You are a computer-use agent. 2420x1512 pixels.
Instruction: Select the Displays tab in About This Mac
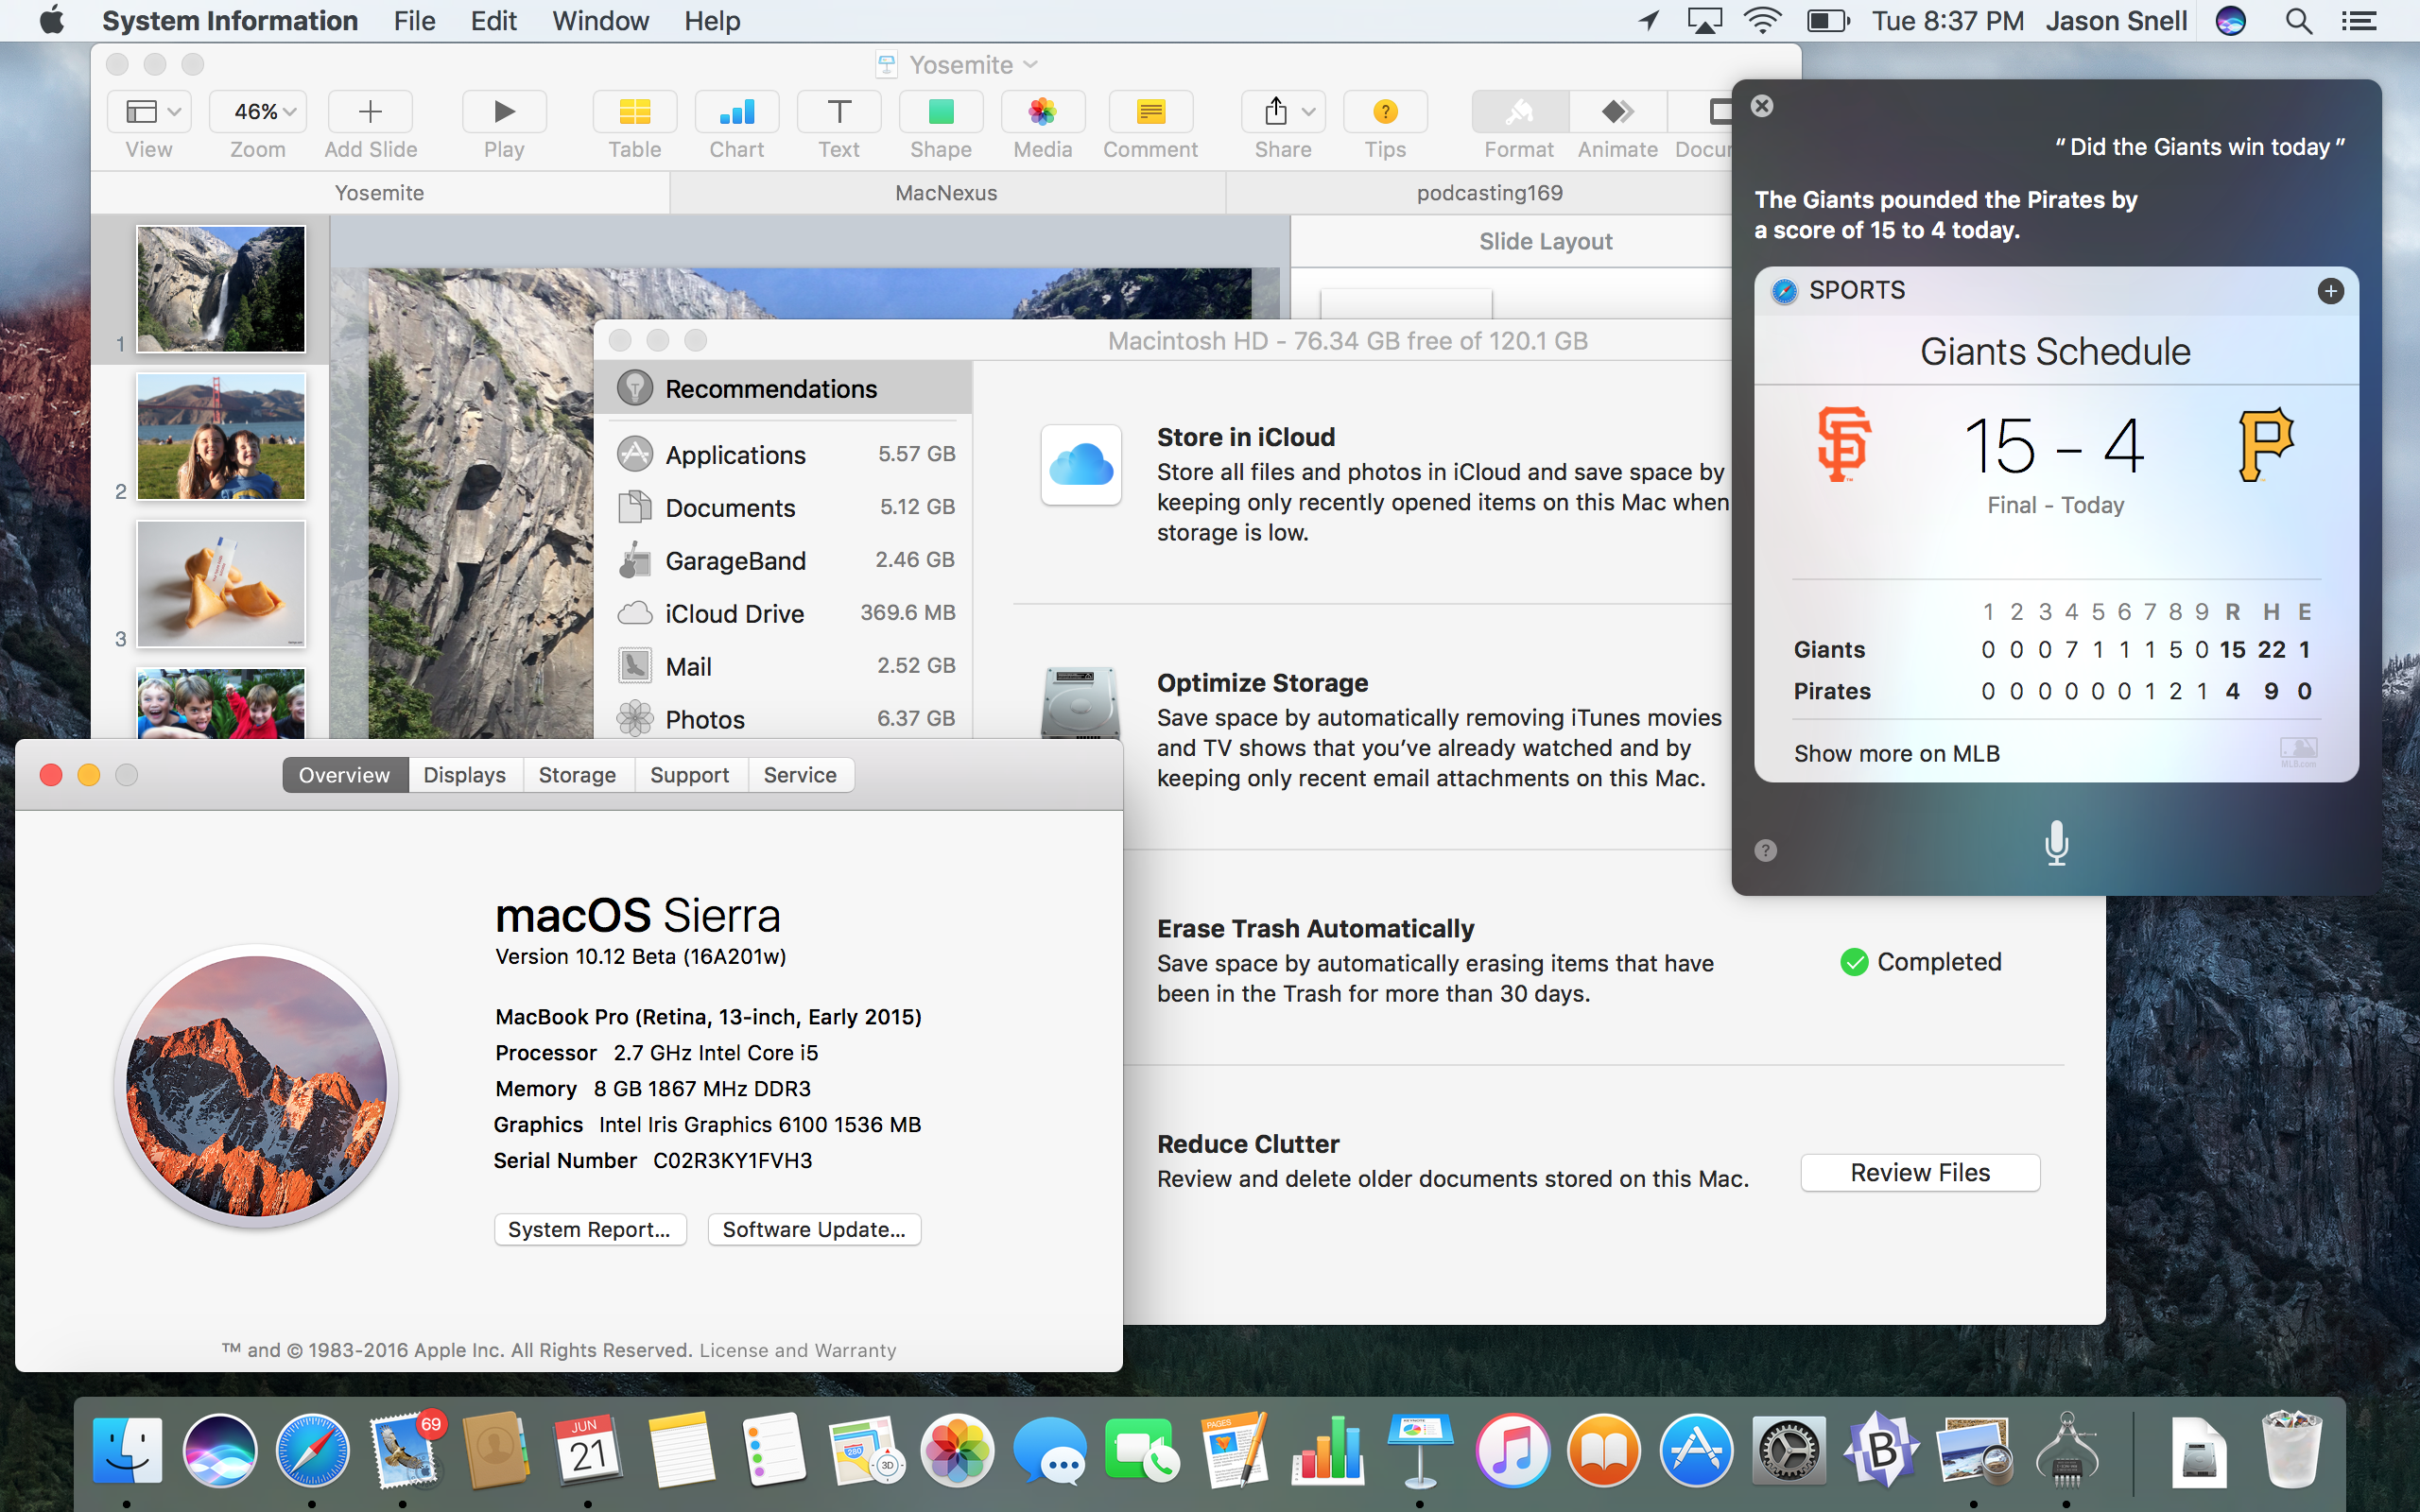pos(465,773)
